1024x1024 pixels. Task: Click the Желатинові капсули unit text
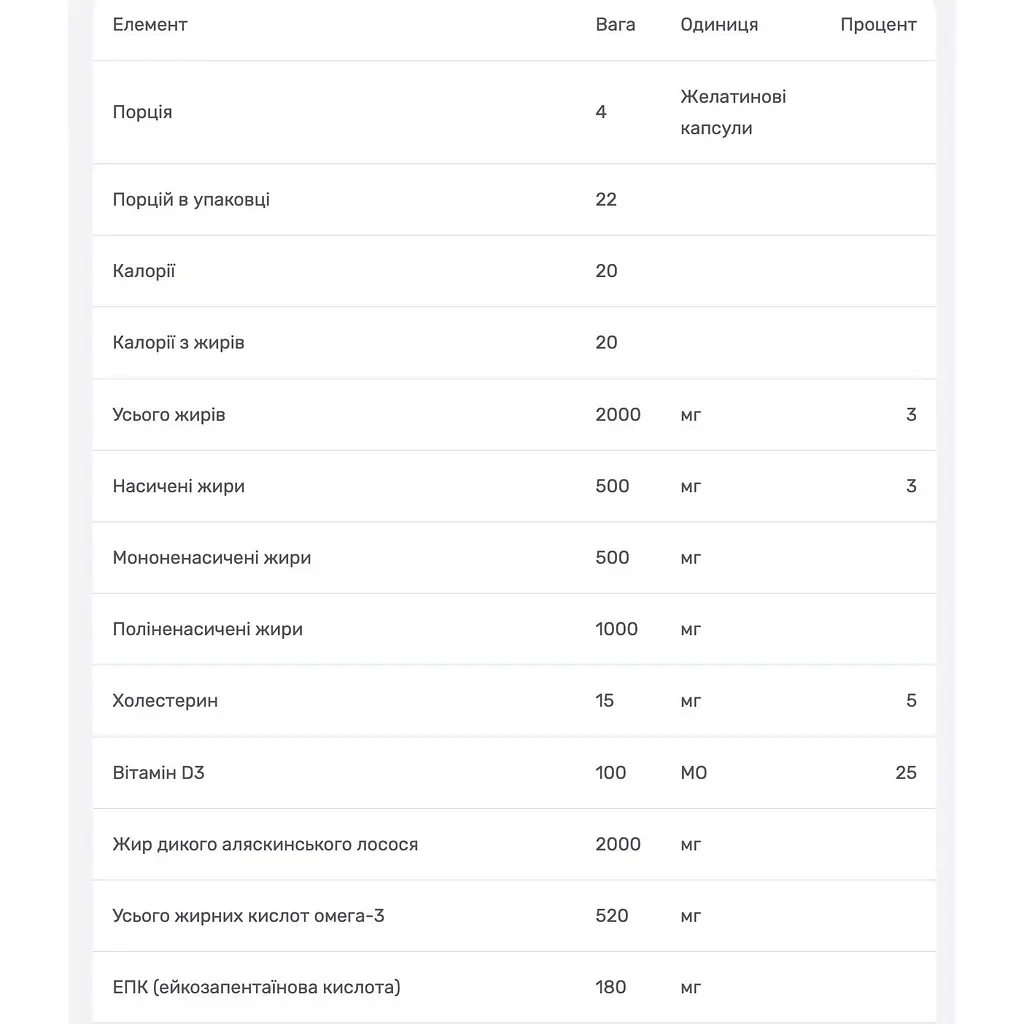coord(733,112)
